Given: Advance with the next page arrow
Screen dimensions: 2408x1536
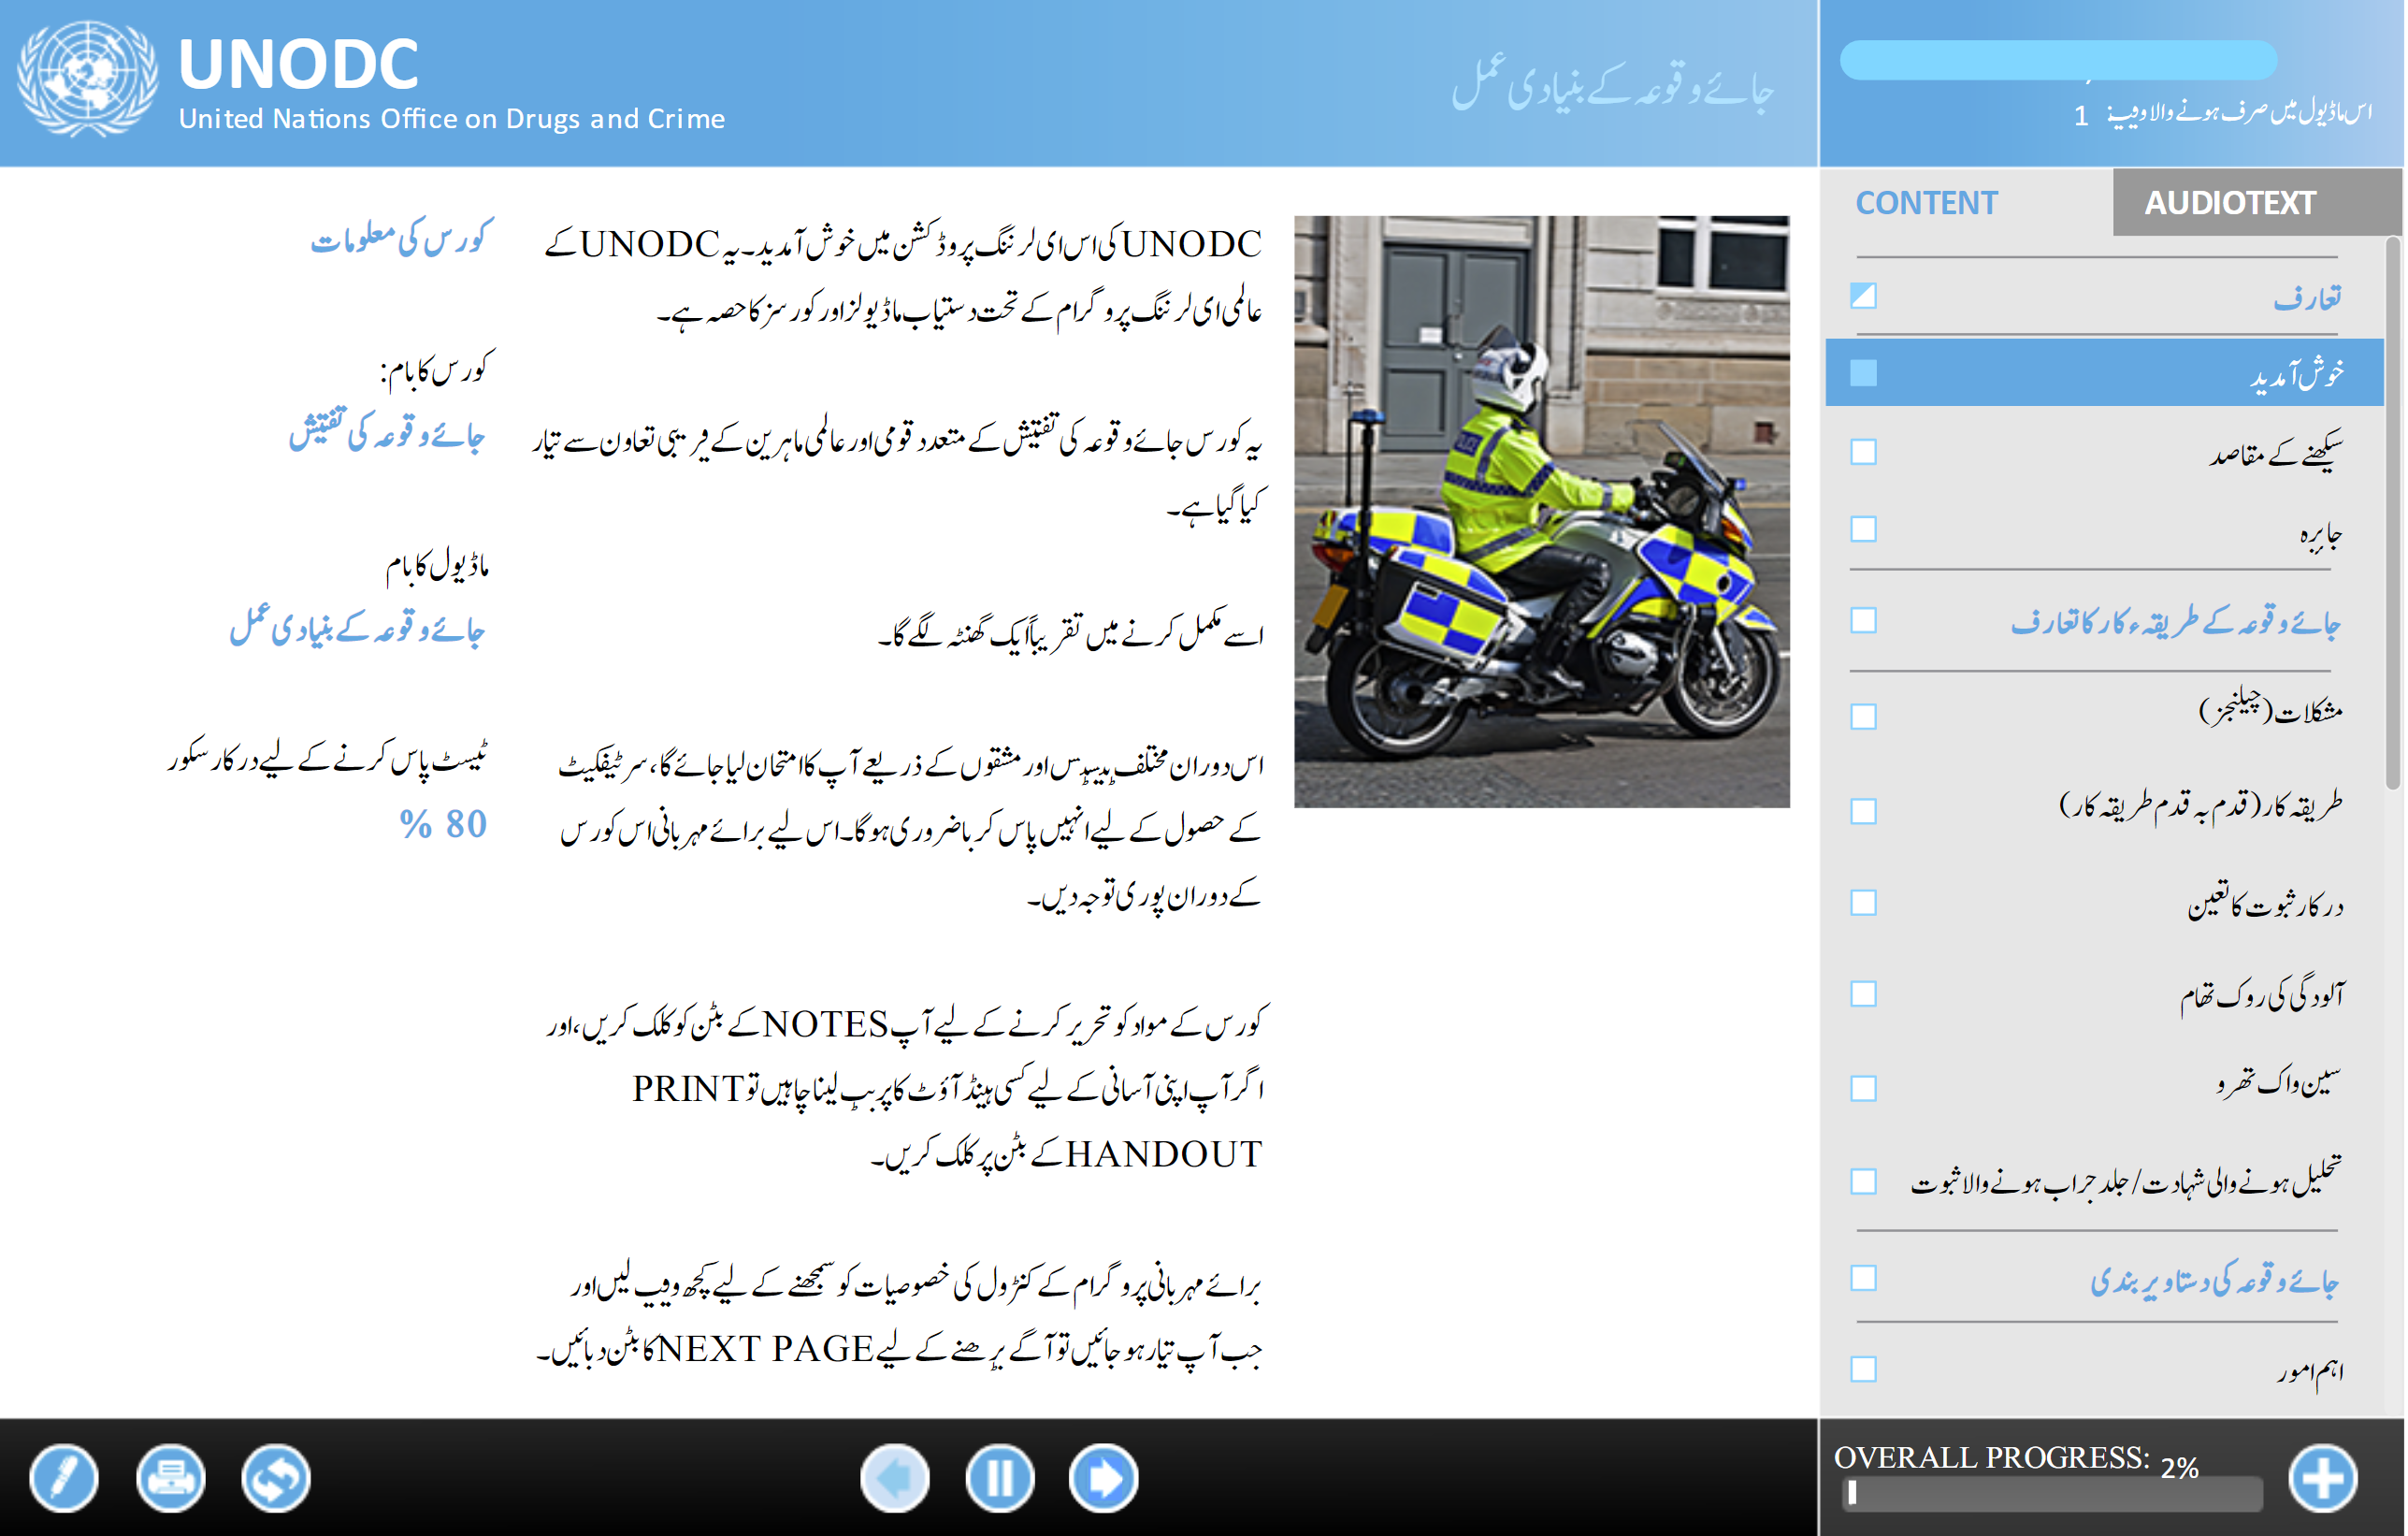Looking at the screenshot, I should point(1103,1477).
